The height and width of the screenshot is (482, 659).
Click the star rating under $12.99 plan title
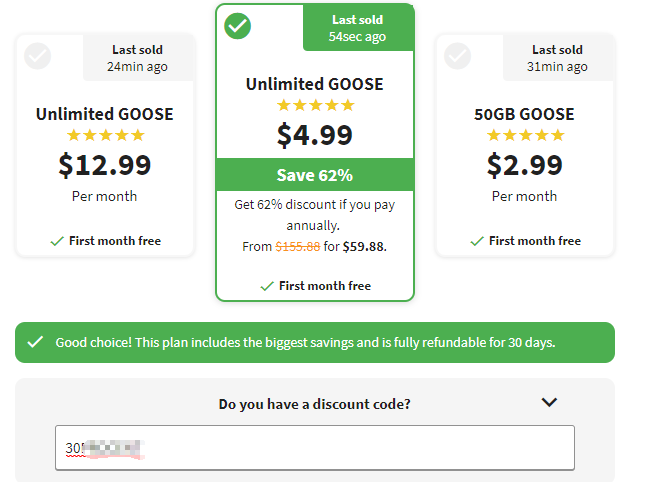pos(105,135)
